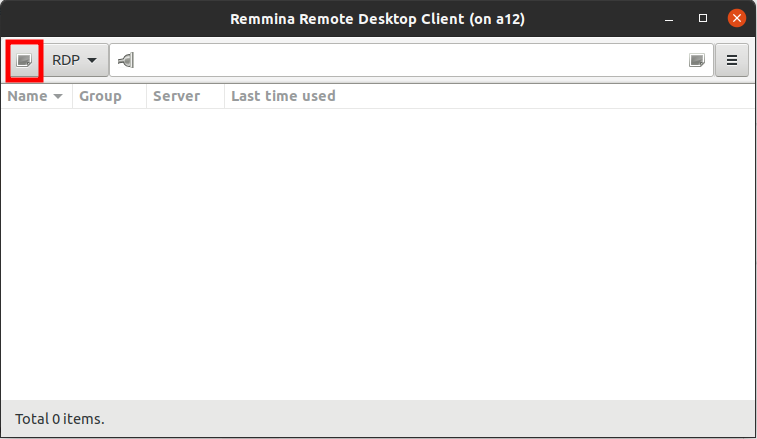Click blank header area after Last time used
This screenshot has height=439, width=757.
coord(550,96)
